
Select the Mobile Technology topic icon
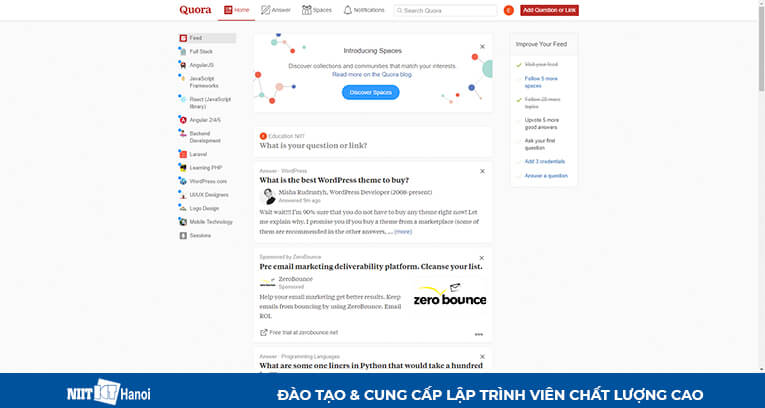pyautogui.click(x=183, y=222)
